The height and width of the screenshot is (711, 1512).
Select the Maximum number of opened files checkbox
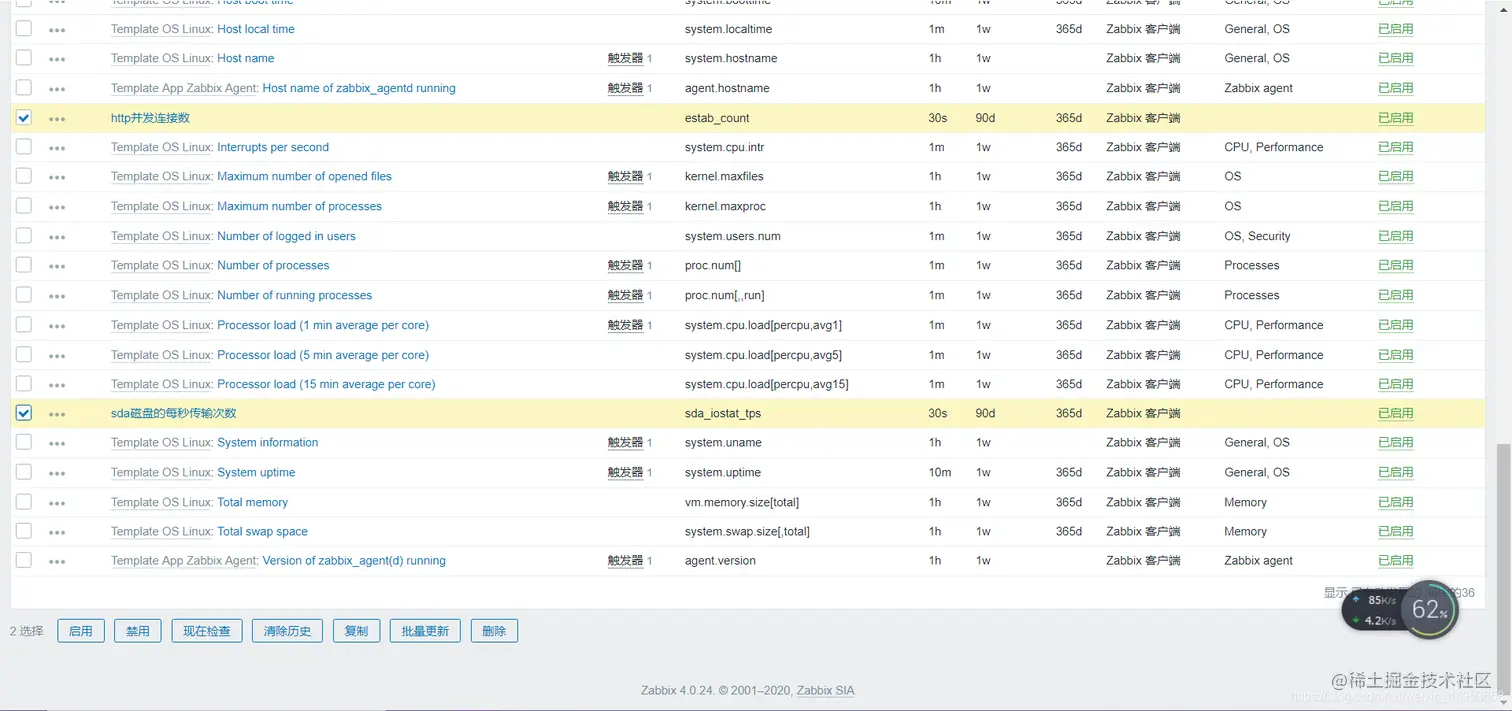tap(24, 175)
